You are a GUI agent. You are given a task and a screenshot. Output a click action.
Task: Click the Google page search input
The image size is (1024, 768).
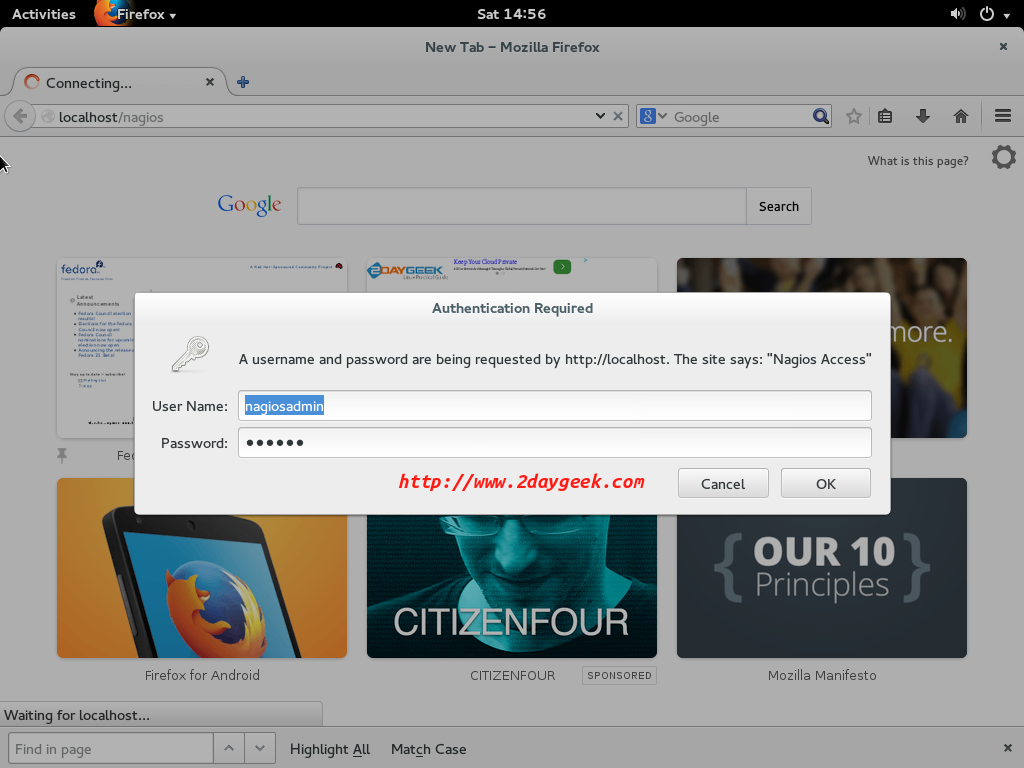coord(522,206)
